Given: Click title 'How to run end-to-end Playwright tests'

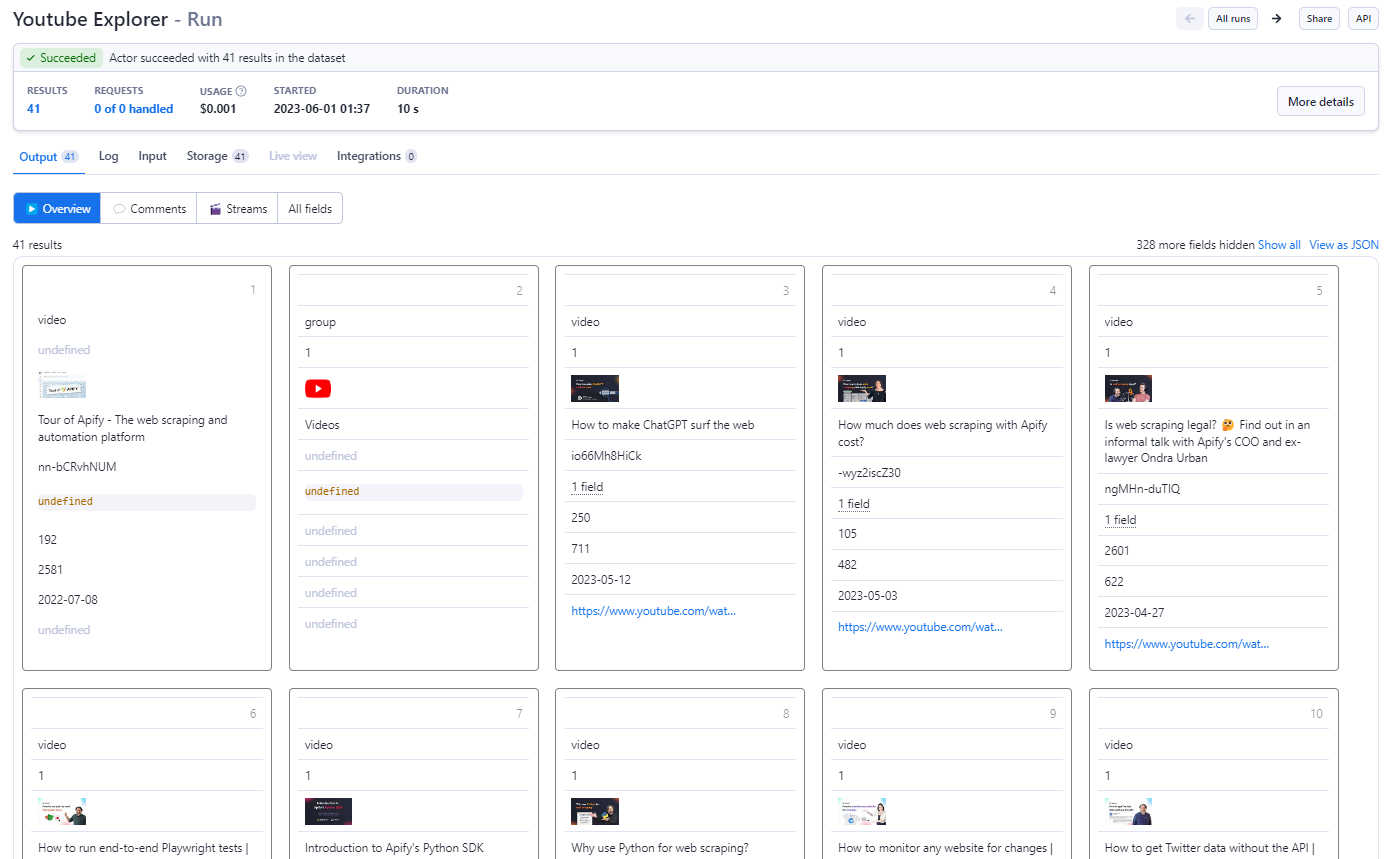Looking at the screenshot, I should coord(143,848).
